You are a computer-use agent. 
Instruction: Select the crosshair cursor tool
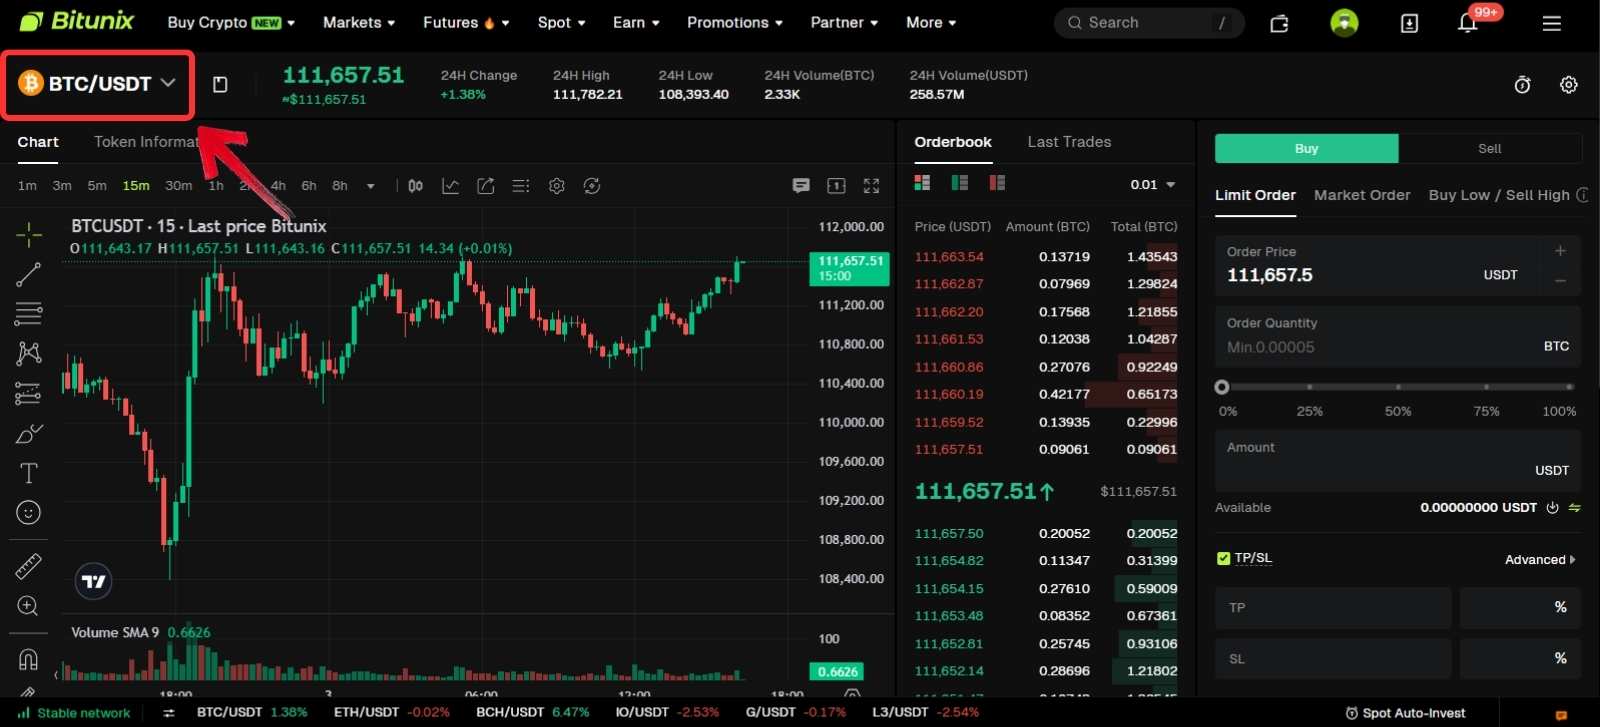29,235
